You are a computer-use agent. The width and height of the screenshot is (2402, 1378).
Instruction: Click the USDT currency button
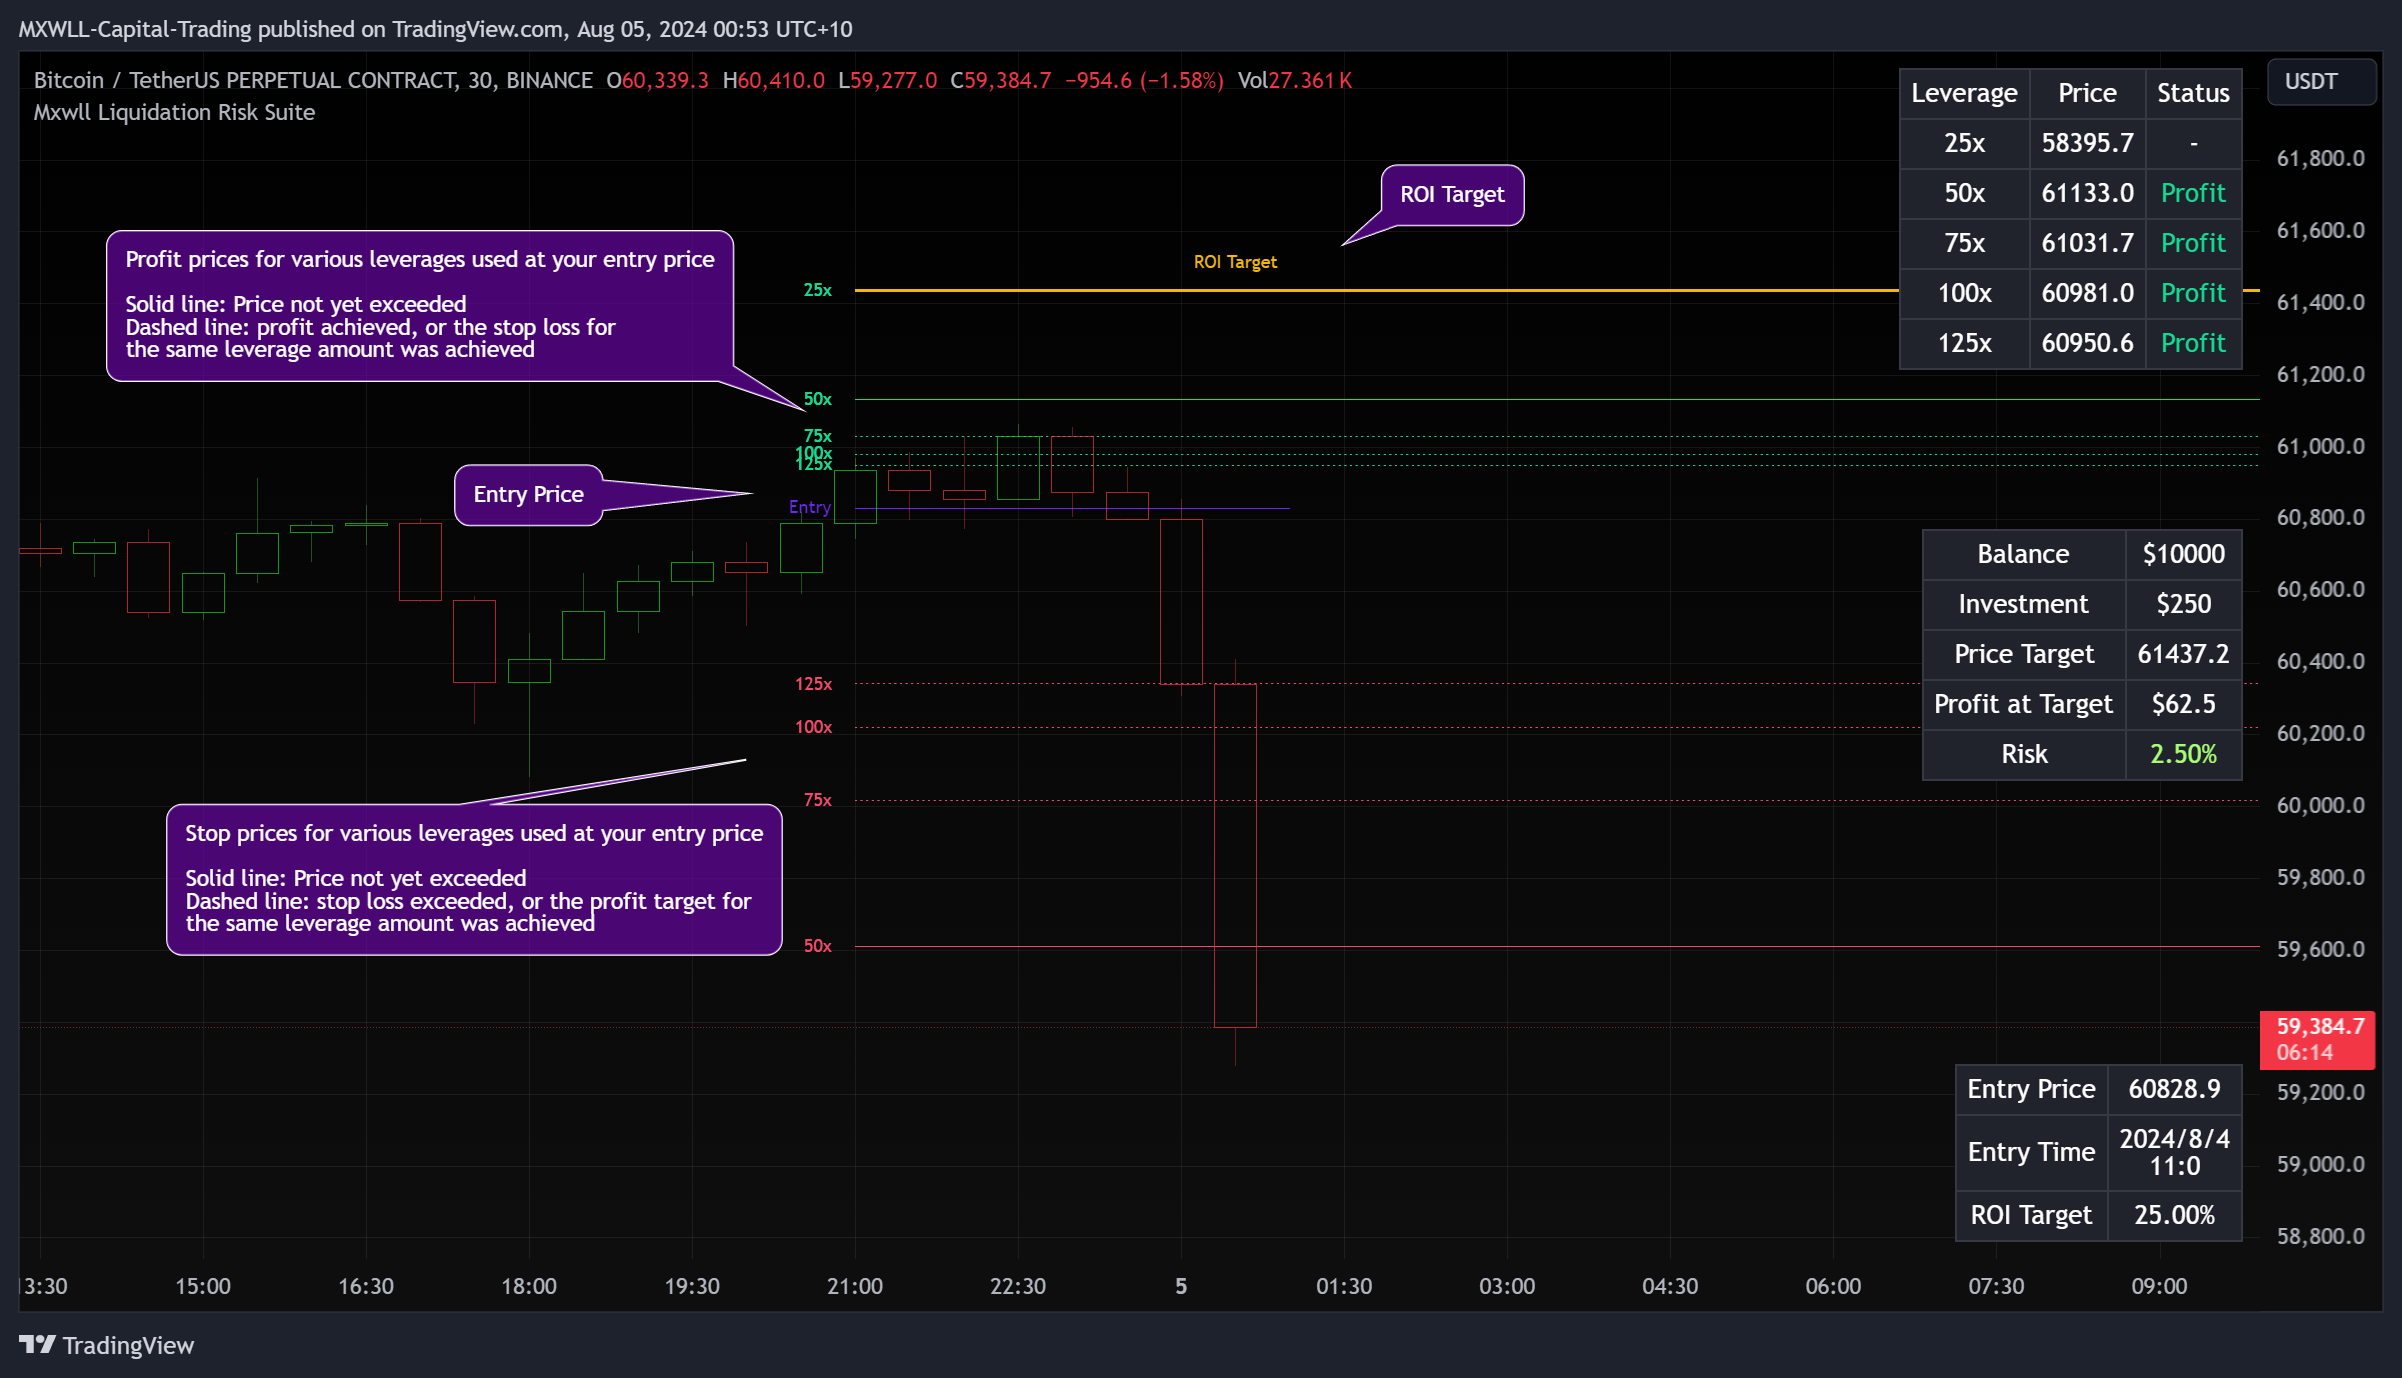2321,82
